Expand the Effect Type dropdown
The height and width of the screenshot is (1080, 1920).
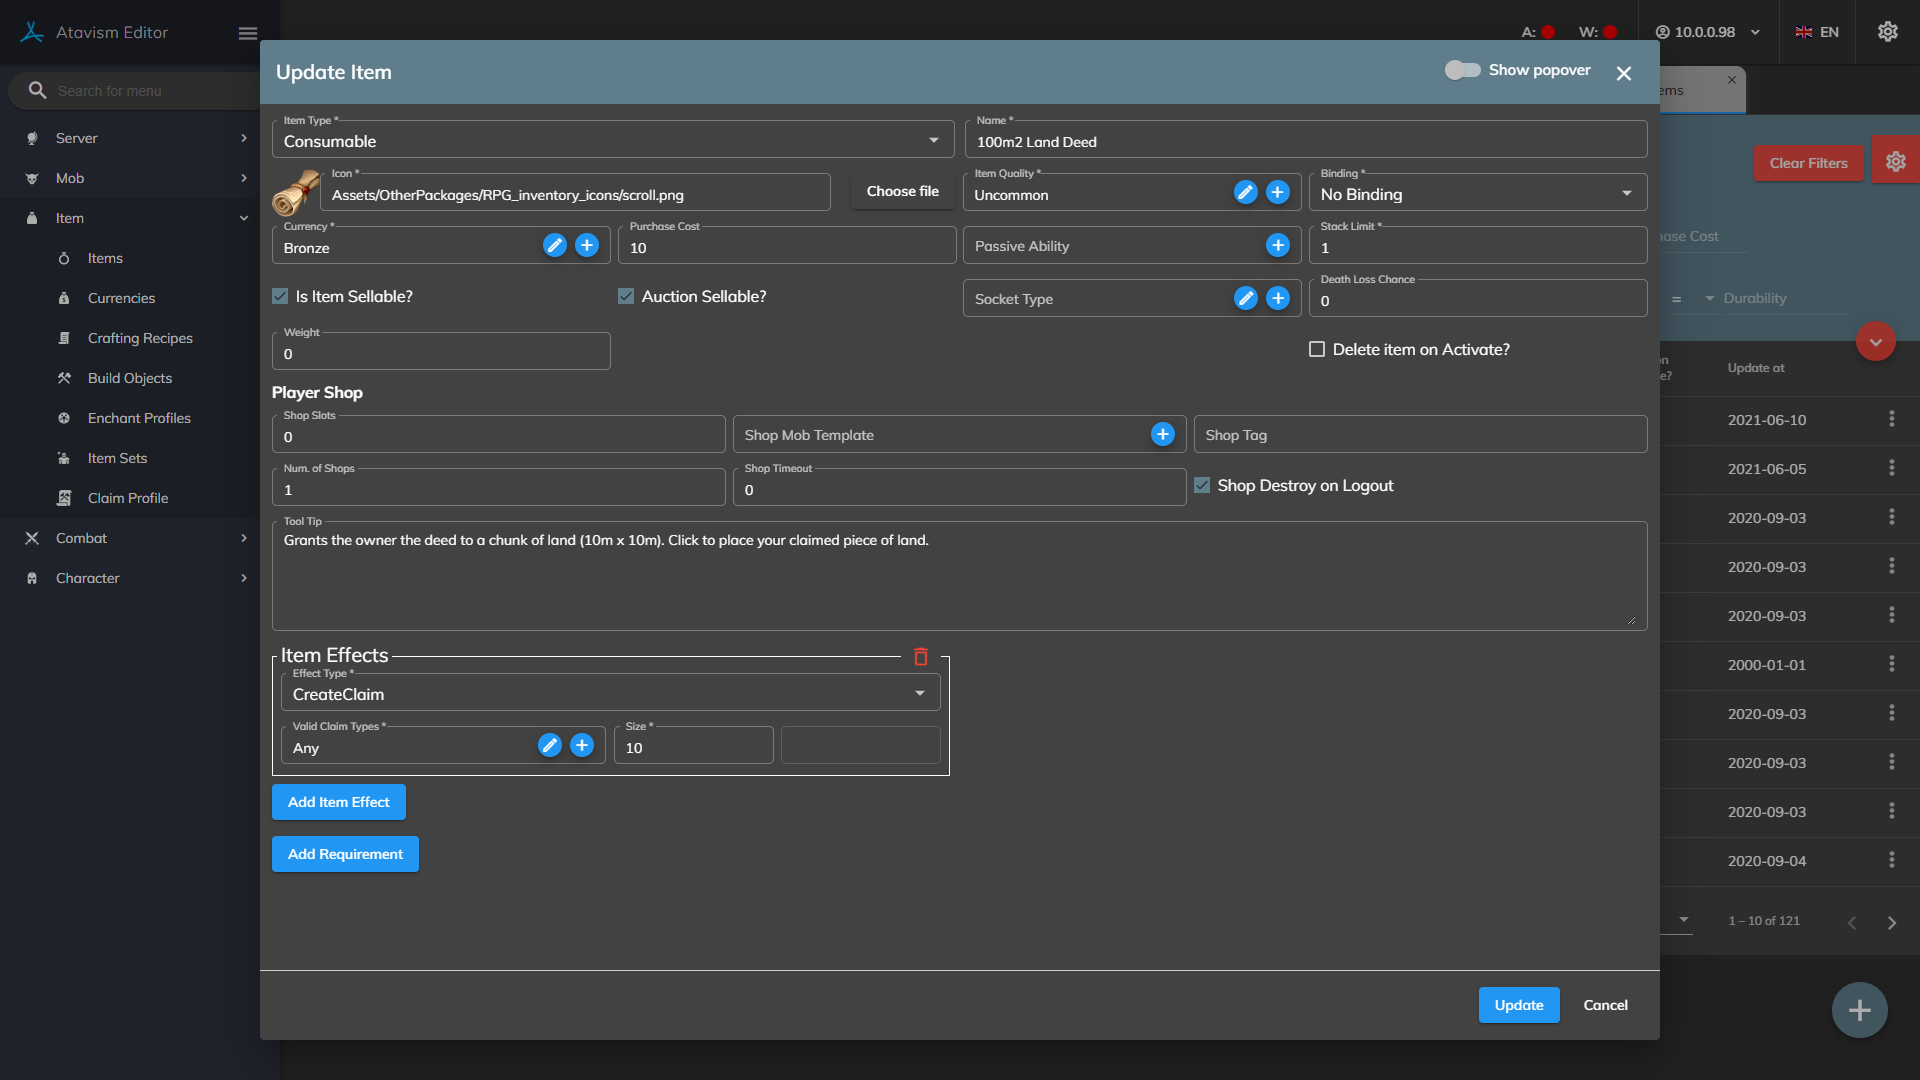click(610, 694)
